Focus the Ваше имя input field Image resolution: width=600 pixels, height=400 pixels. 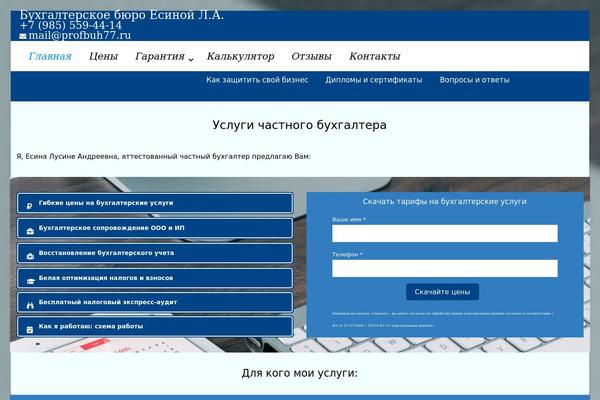click(x=445, y=233)
